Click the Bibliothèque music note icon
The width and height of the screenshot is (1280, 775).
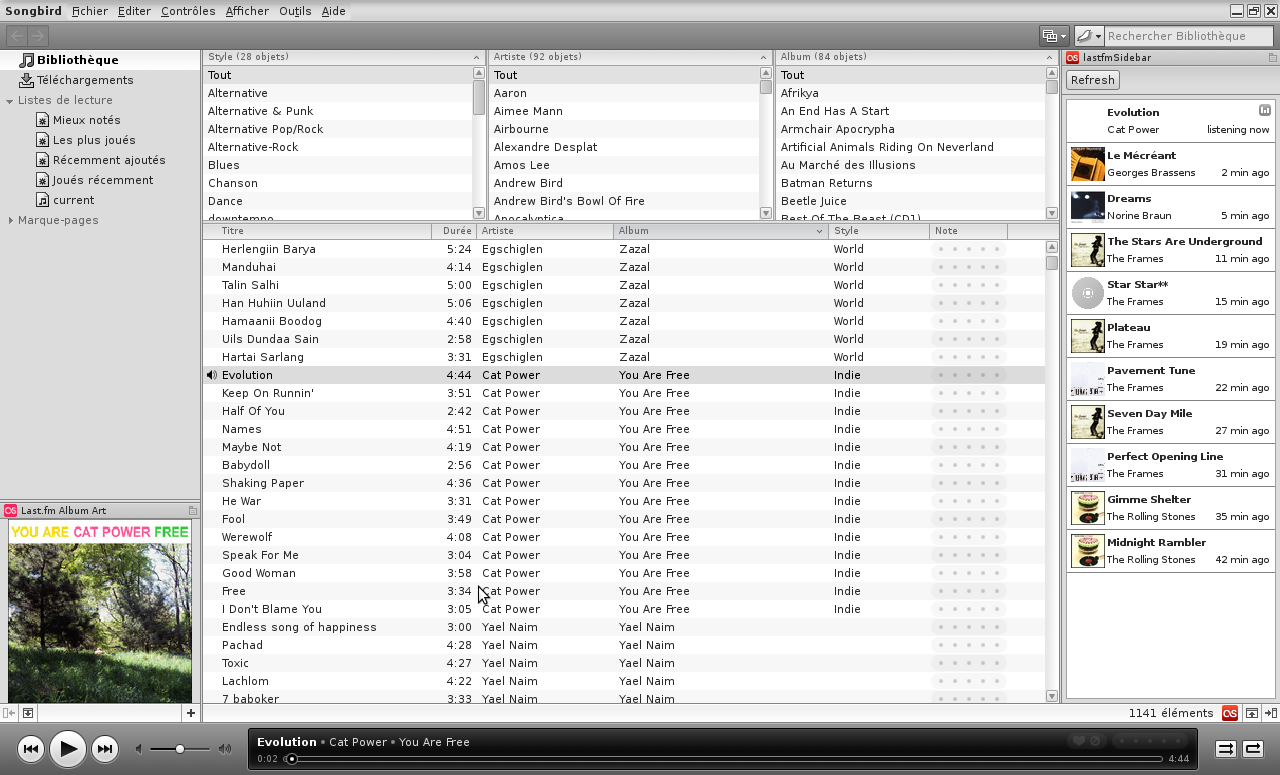tap(27, 60)
